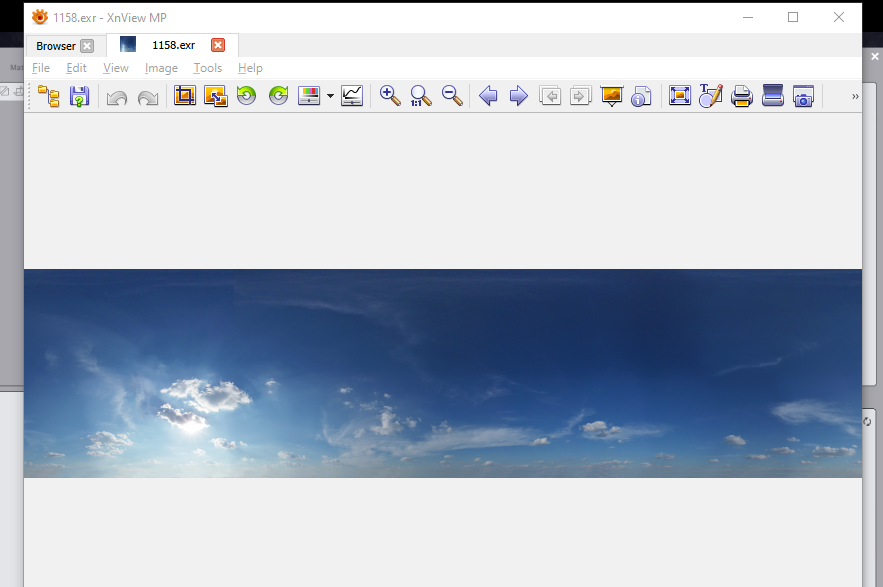Open the Save As floppy icon
The image size is (883, 587).
[79, 96]
